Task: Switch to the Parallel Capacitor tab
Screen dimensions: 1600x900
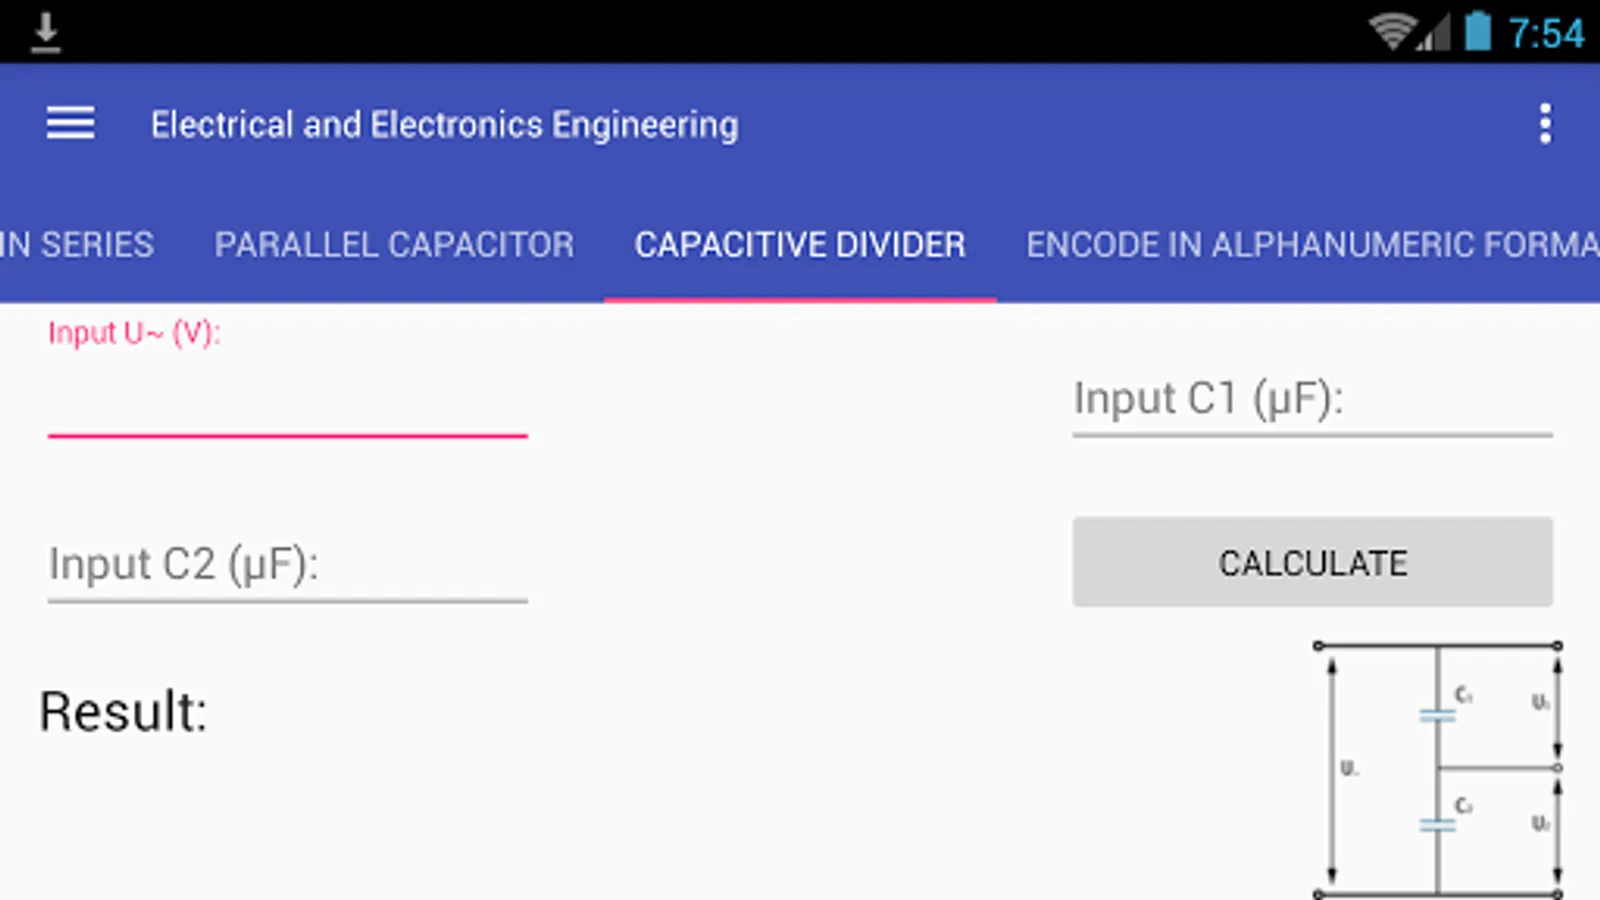Action: tap(394, 245)
